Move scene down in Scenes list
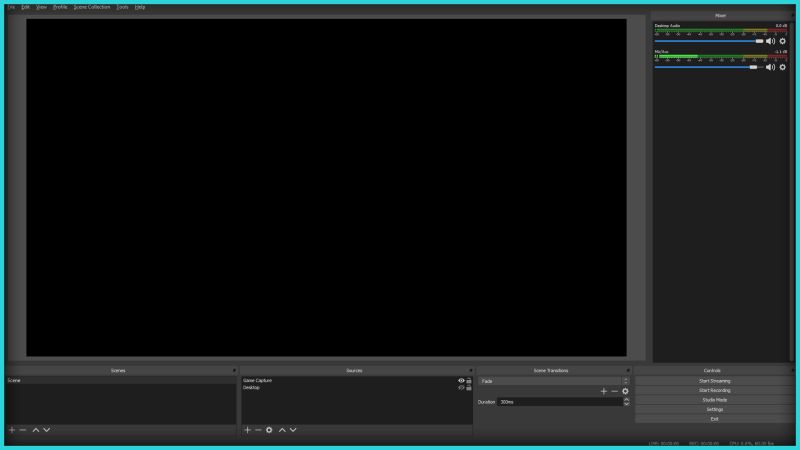The image size is (800, 450). [x=46, y=430]
